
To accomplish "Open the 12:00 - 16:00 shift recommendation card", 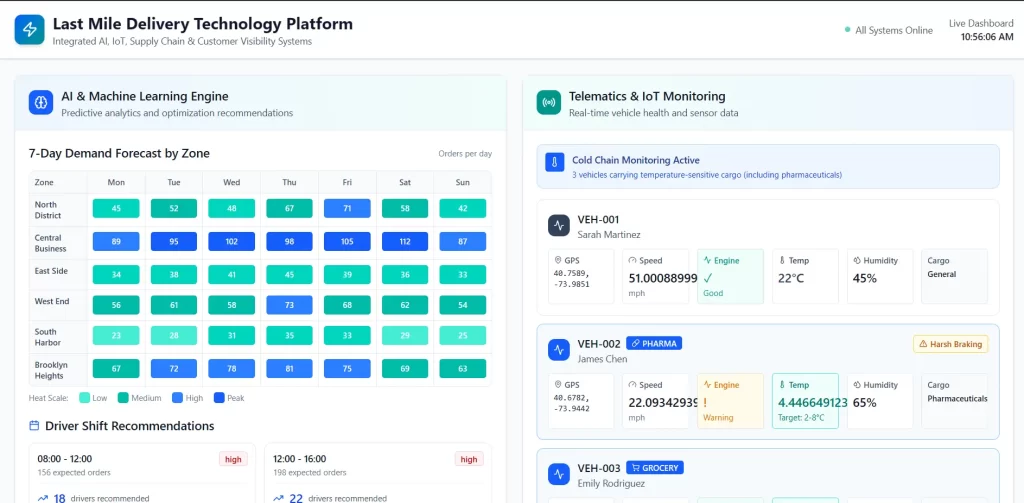I will [x=380, y=472].
